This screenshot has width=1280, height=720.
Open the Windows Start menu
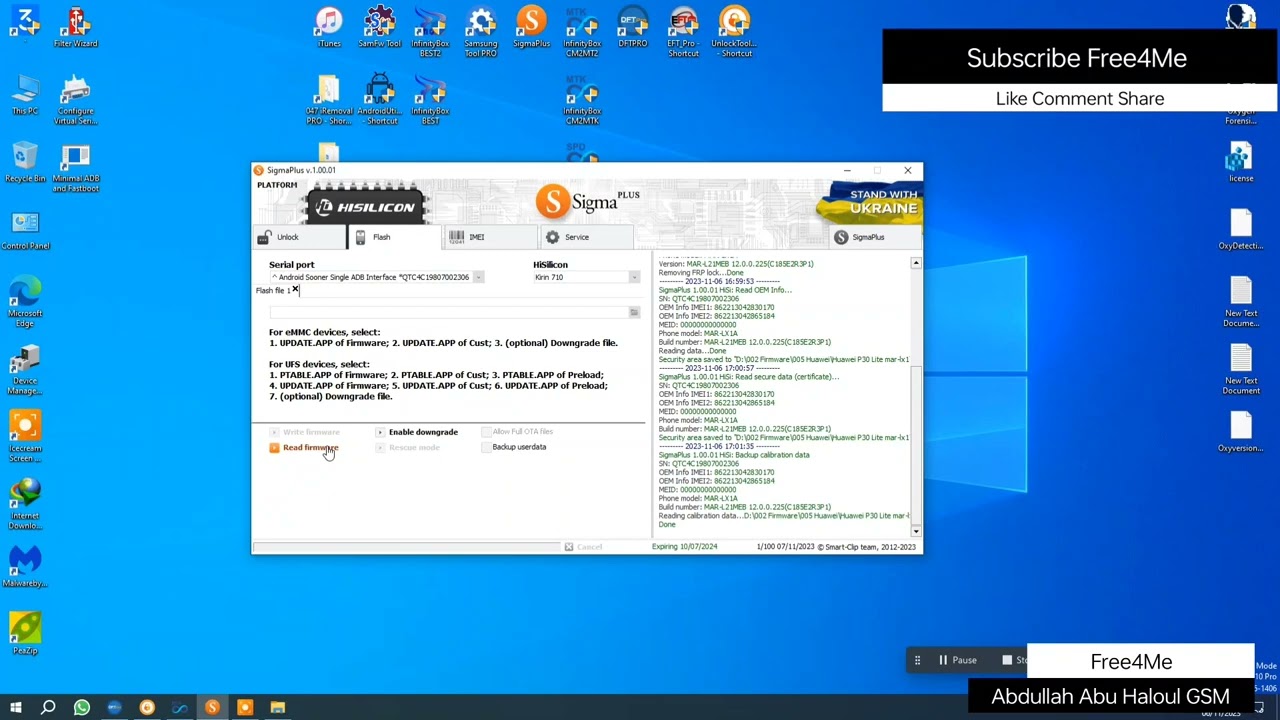tap(15, 708)
